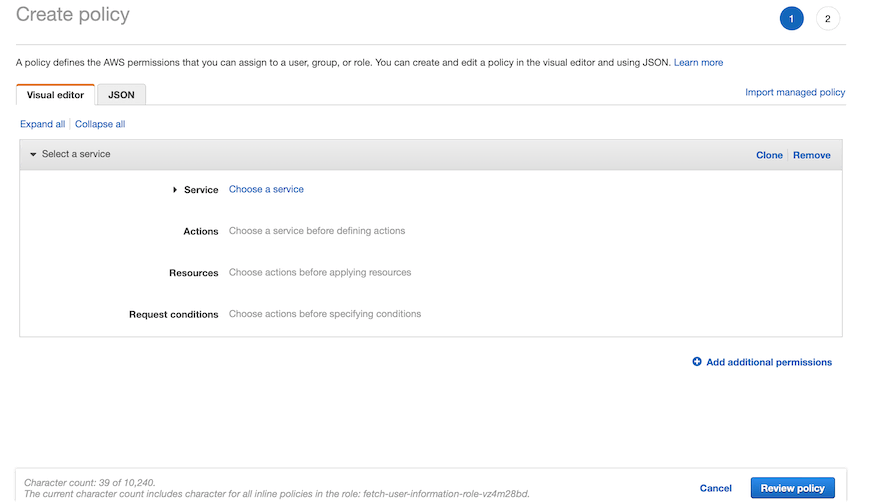Clone the permission block
887x502 pixels.
tap(769, 155)
